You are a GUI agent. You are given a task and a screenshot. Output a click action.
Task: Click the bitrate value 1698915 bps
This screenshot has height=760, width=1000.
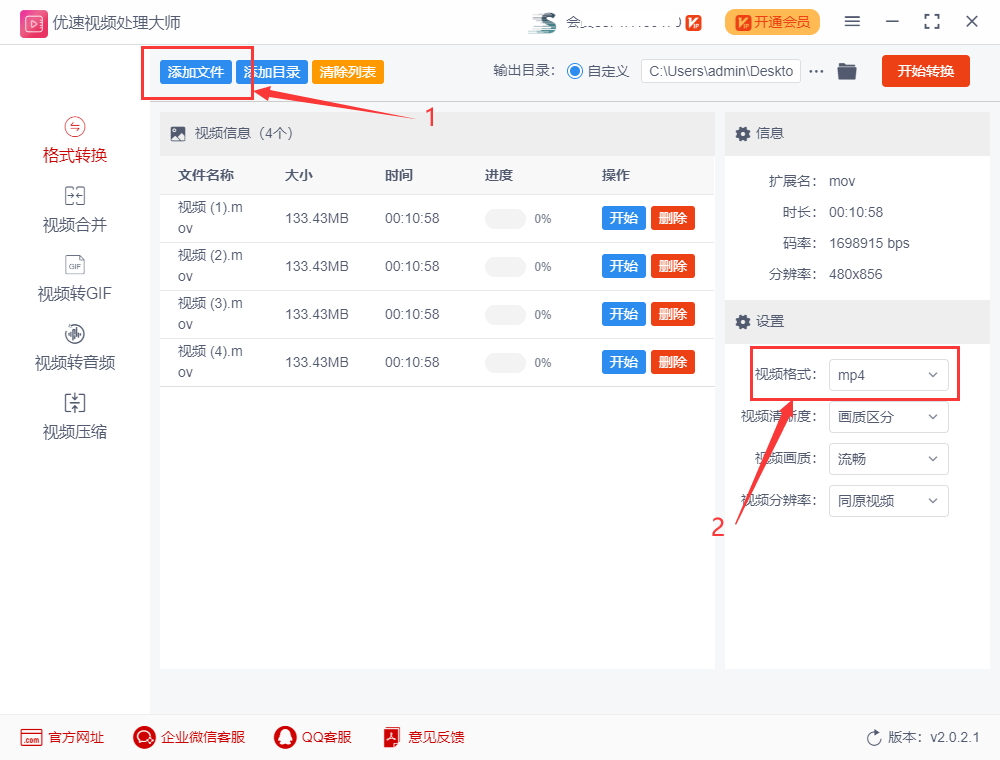coord(869,244)
